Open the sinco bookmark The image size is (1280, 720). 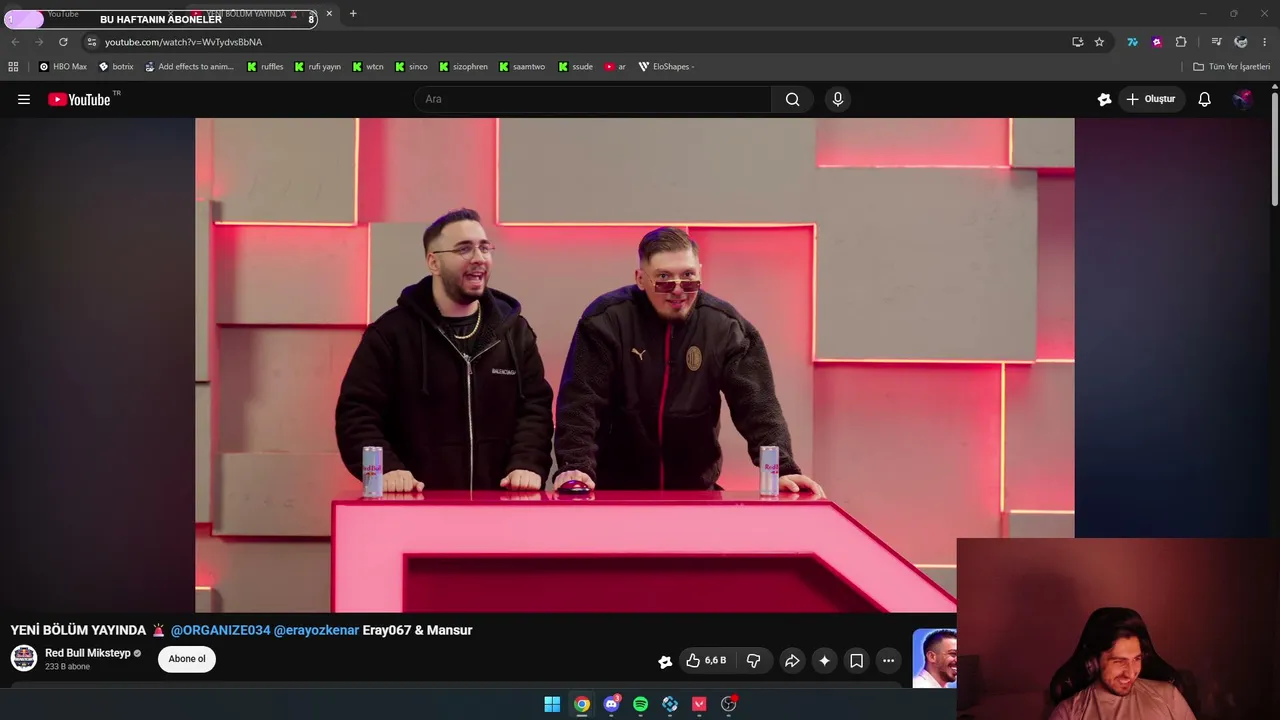[x=411, y=67]
